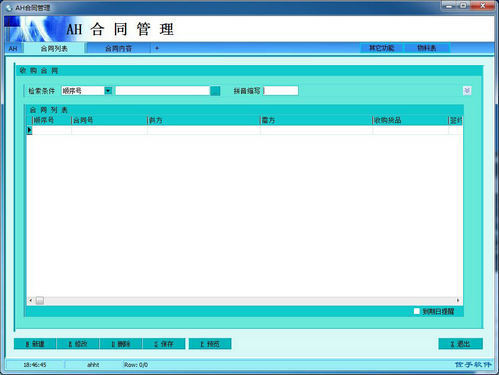Click the title bar application icon
Image resolution: width=499 pixels, height=375 pixels.
(x=9, y=7)
